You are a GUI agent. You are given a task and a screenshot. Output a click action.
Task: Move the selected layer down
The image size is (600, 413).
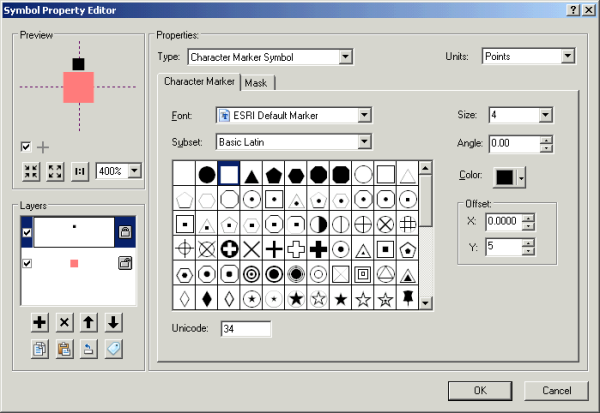point(113,322)
